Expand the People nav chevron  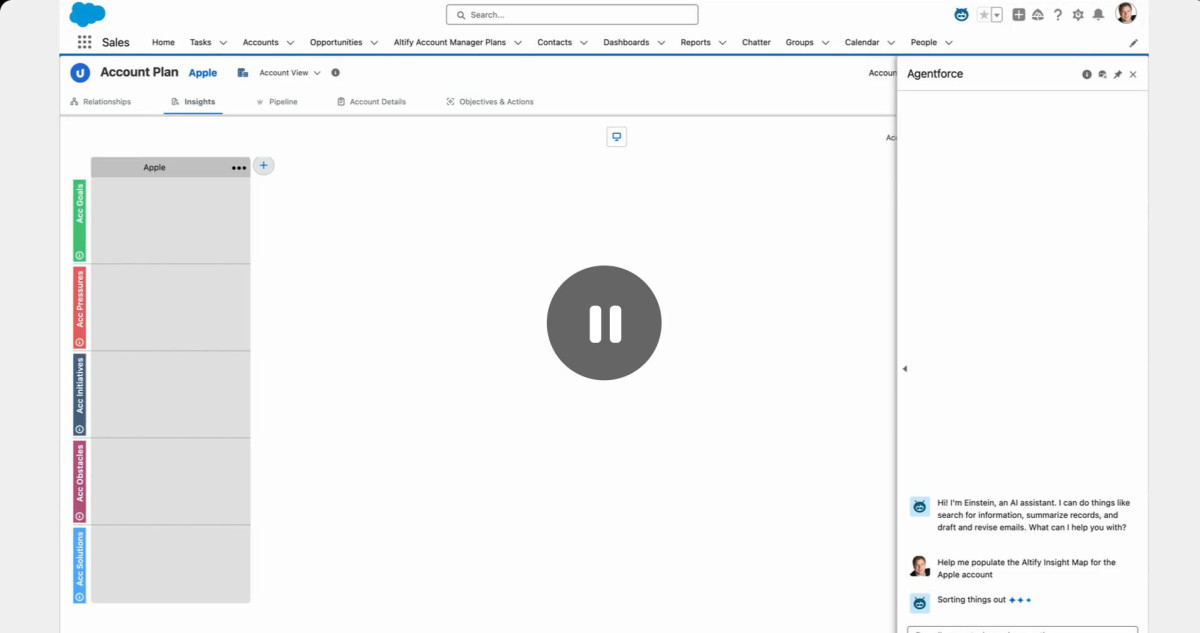tap(948, 43)
